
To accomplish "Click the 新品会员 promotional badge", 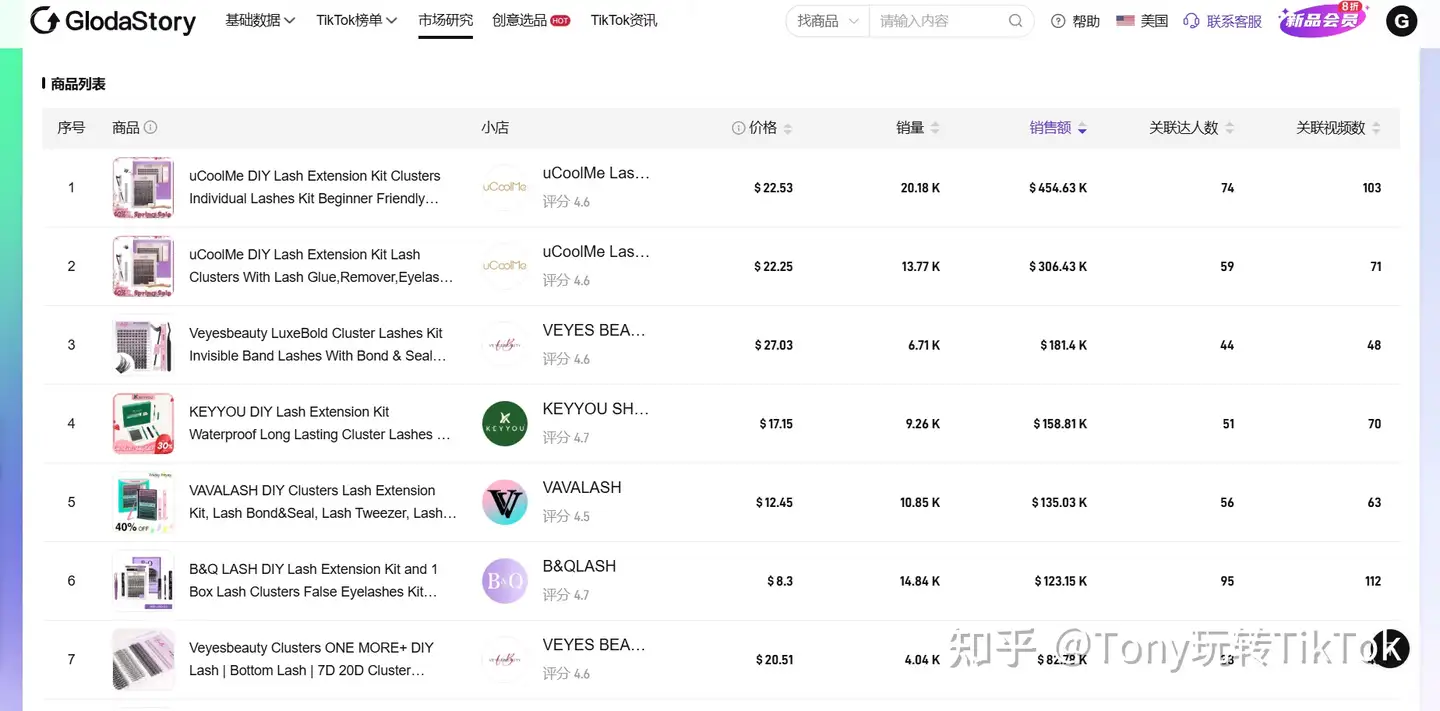I will [x=1322, y=20].
